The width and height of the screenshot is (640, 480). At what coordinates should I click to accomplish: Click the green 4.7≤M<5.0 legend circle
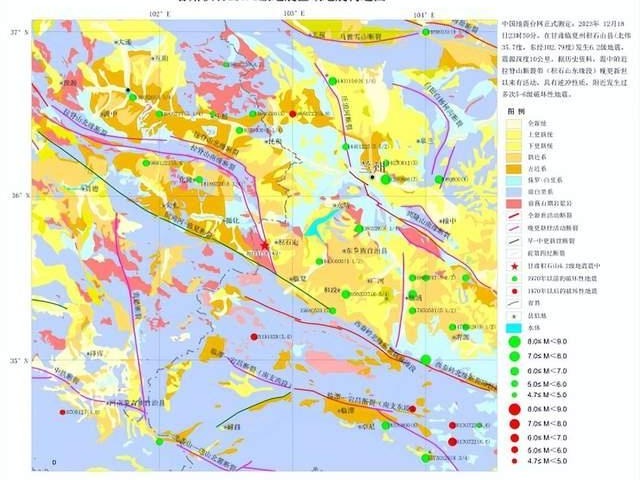pos(512,395)
